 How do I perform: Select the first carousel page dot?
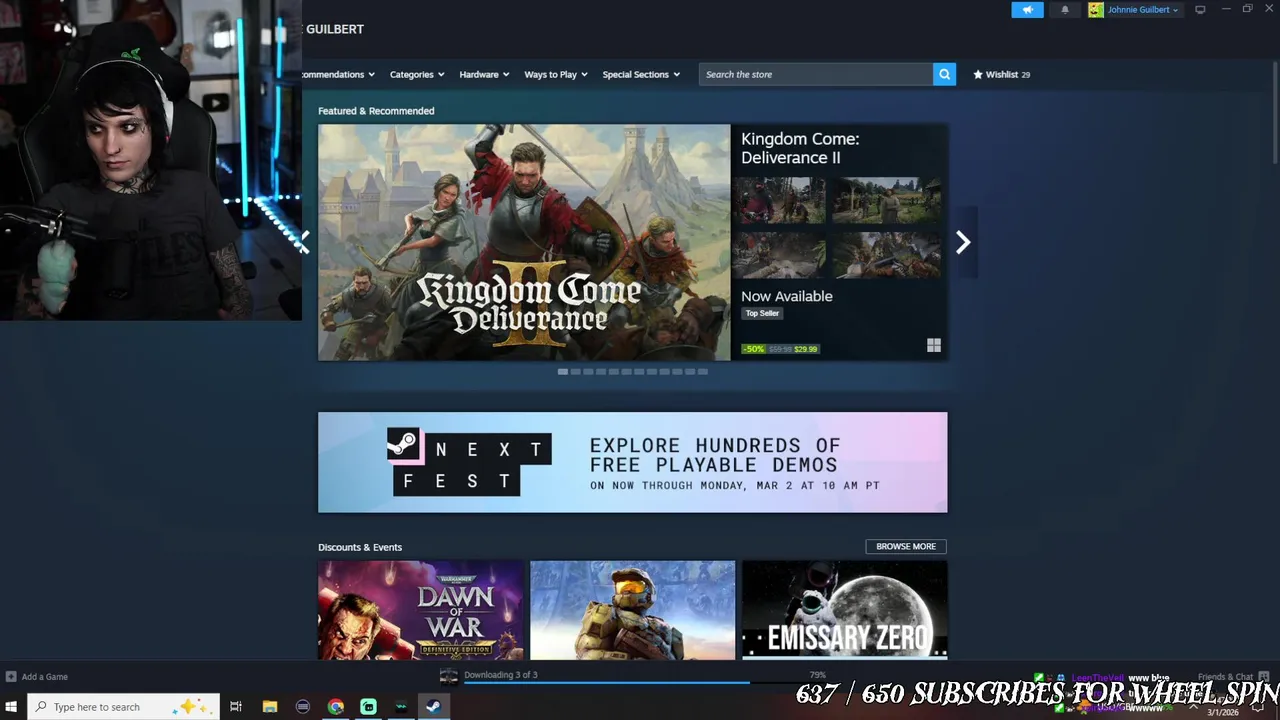click(x=563, y=371)
